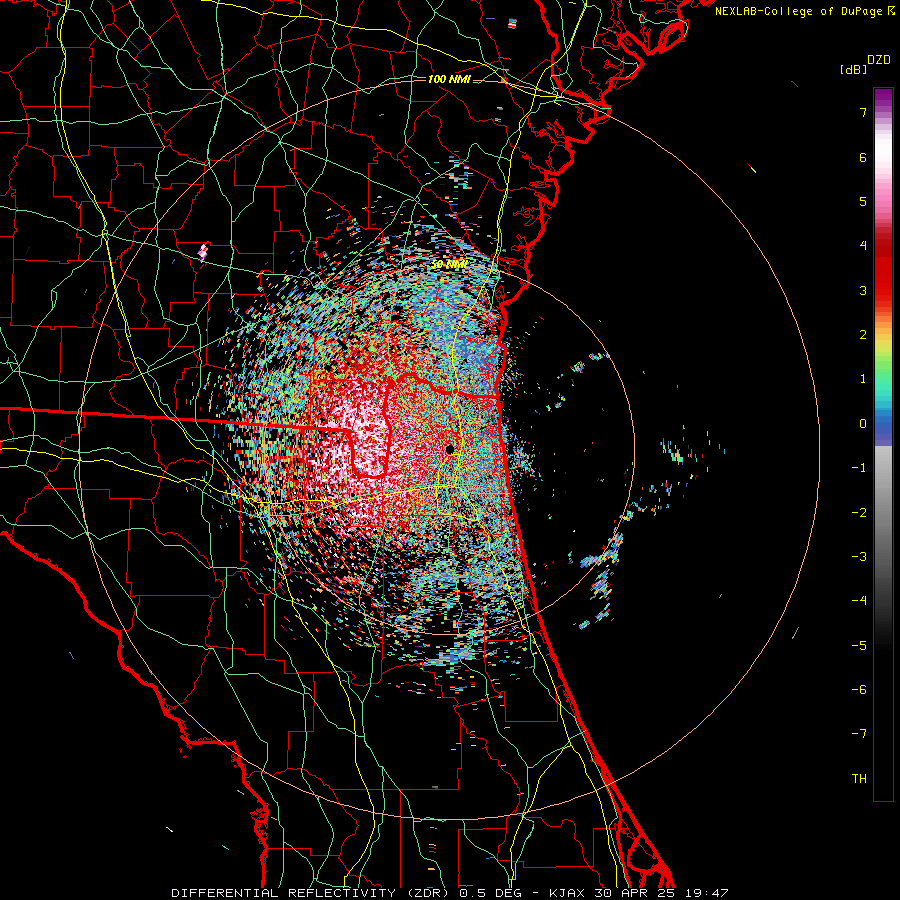Select the 1 value on the scale
This screenshot has height=900, width=900.
863,379
